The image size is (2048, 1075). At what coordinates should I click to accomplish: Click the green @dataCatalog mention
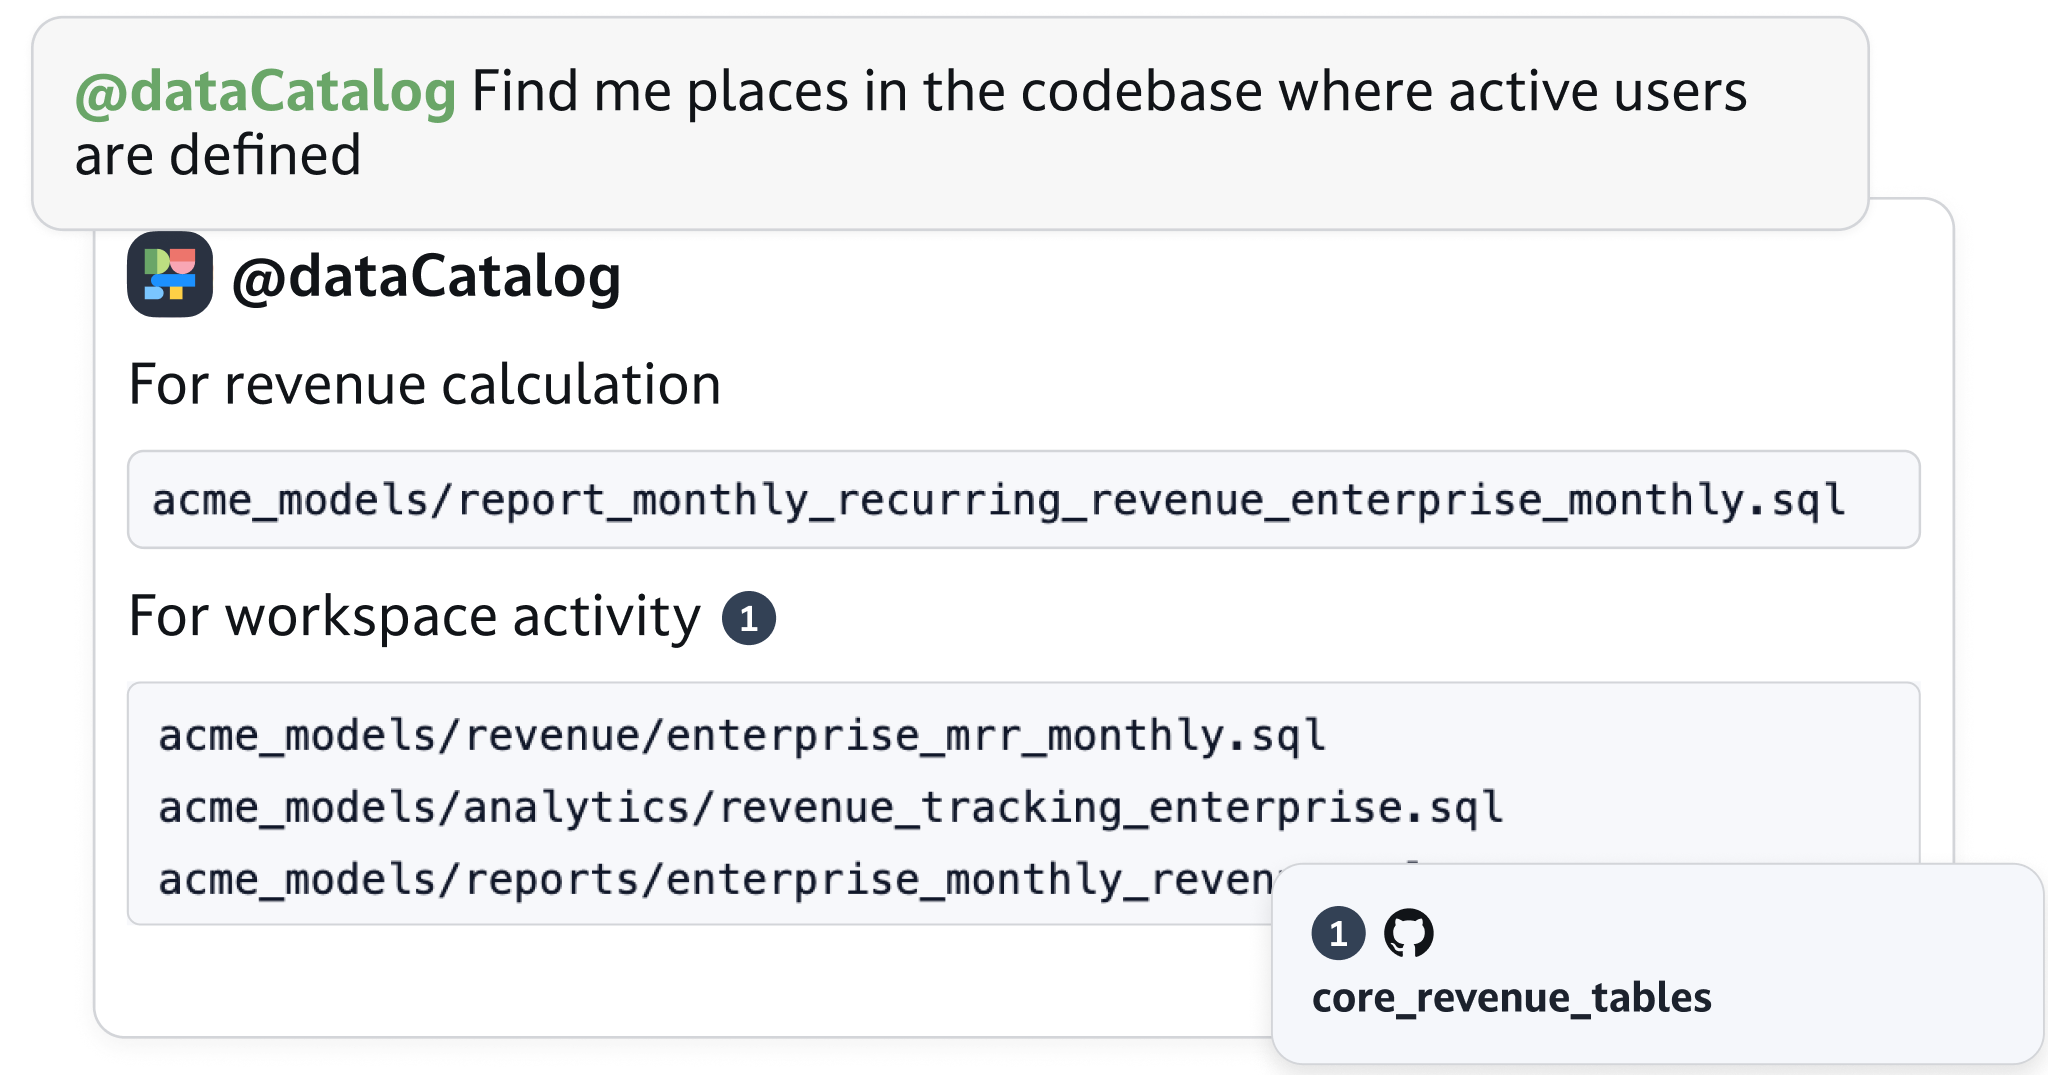(266, 92)
